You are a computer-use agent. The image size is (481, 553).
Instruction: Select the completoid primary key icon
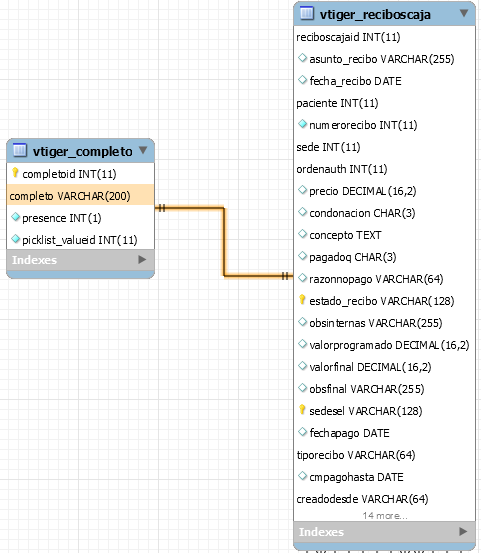coord(15,173)
